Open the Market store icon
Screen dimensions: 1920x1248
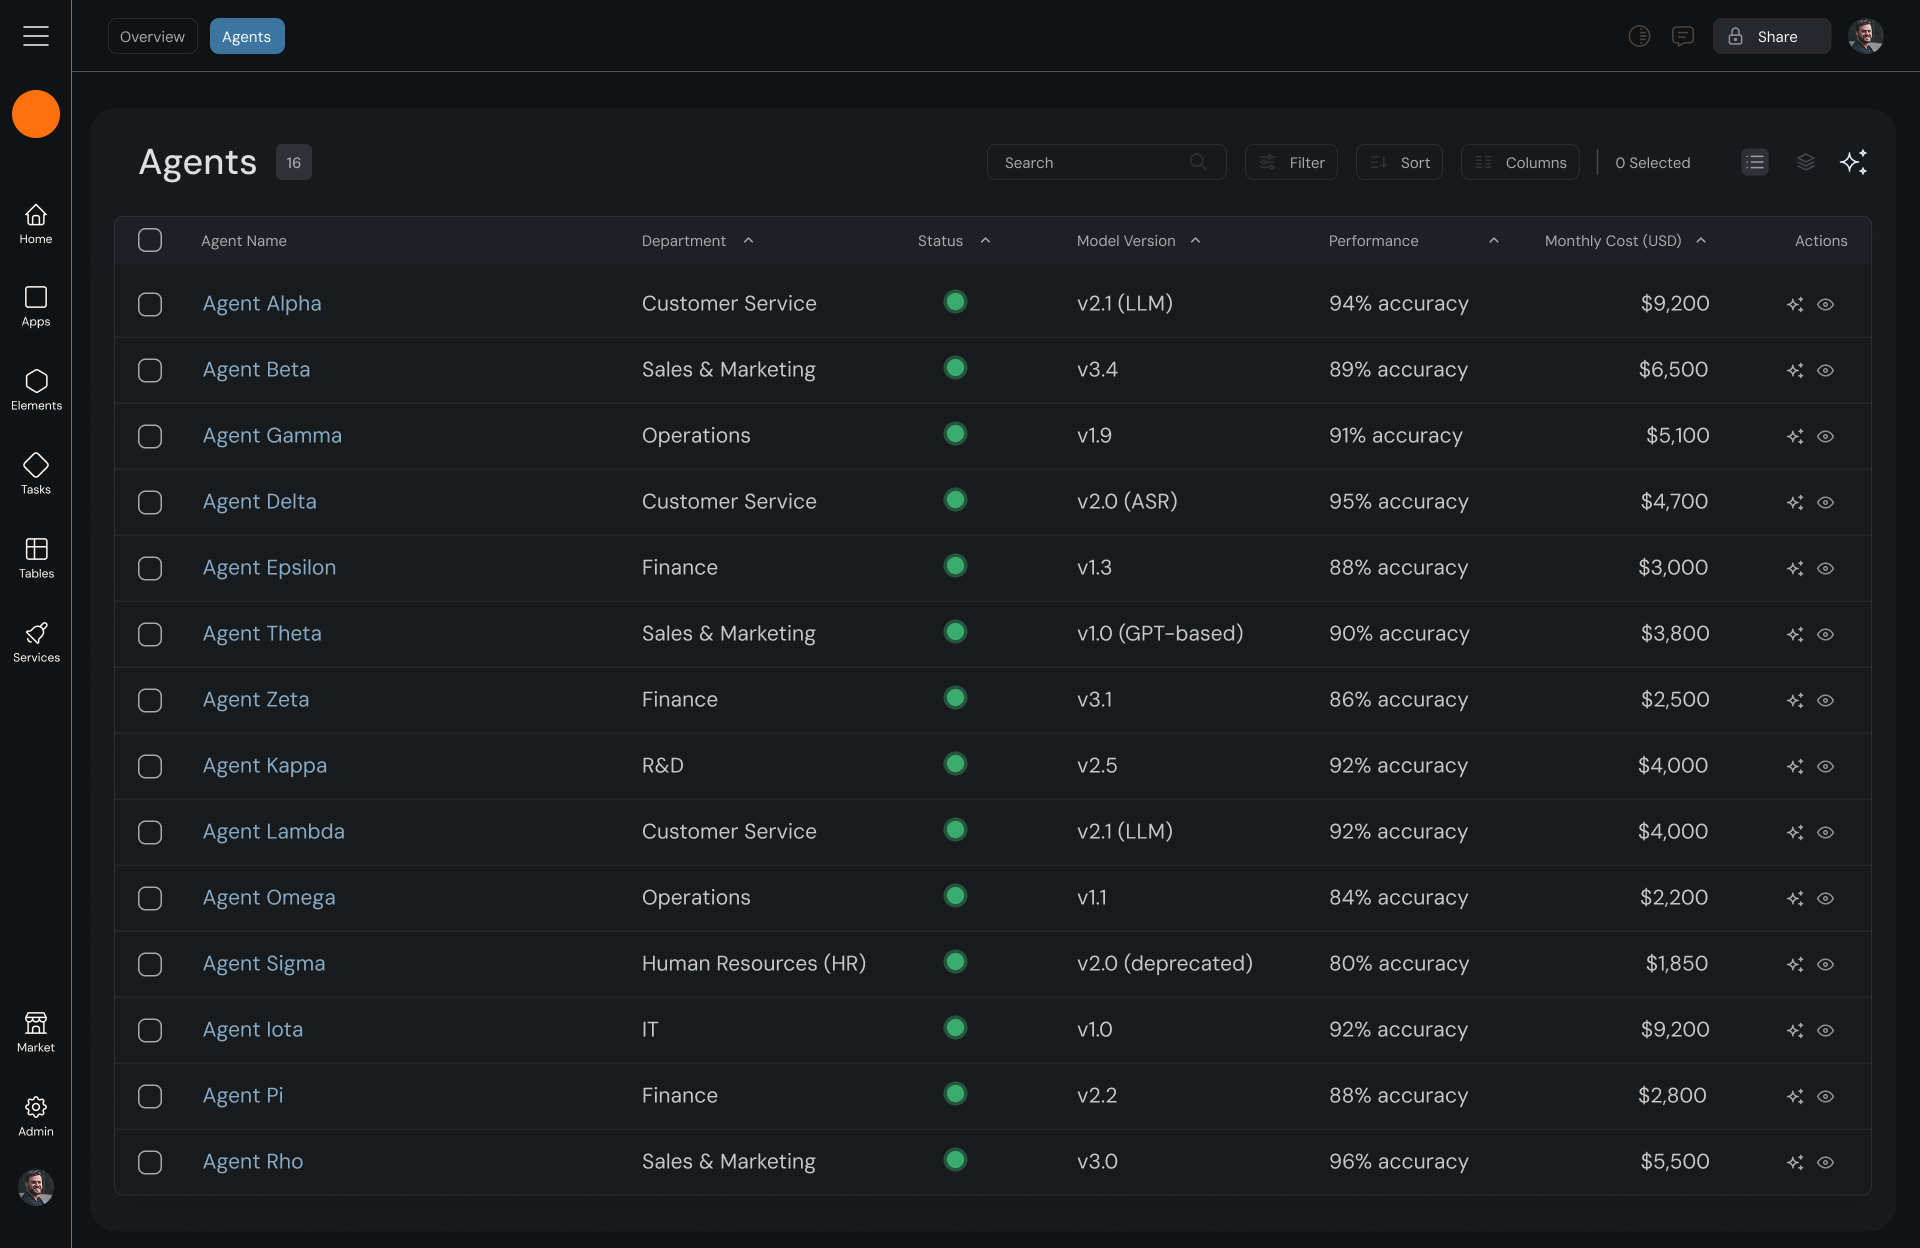click(36, 1031)
